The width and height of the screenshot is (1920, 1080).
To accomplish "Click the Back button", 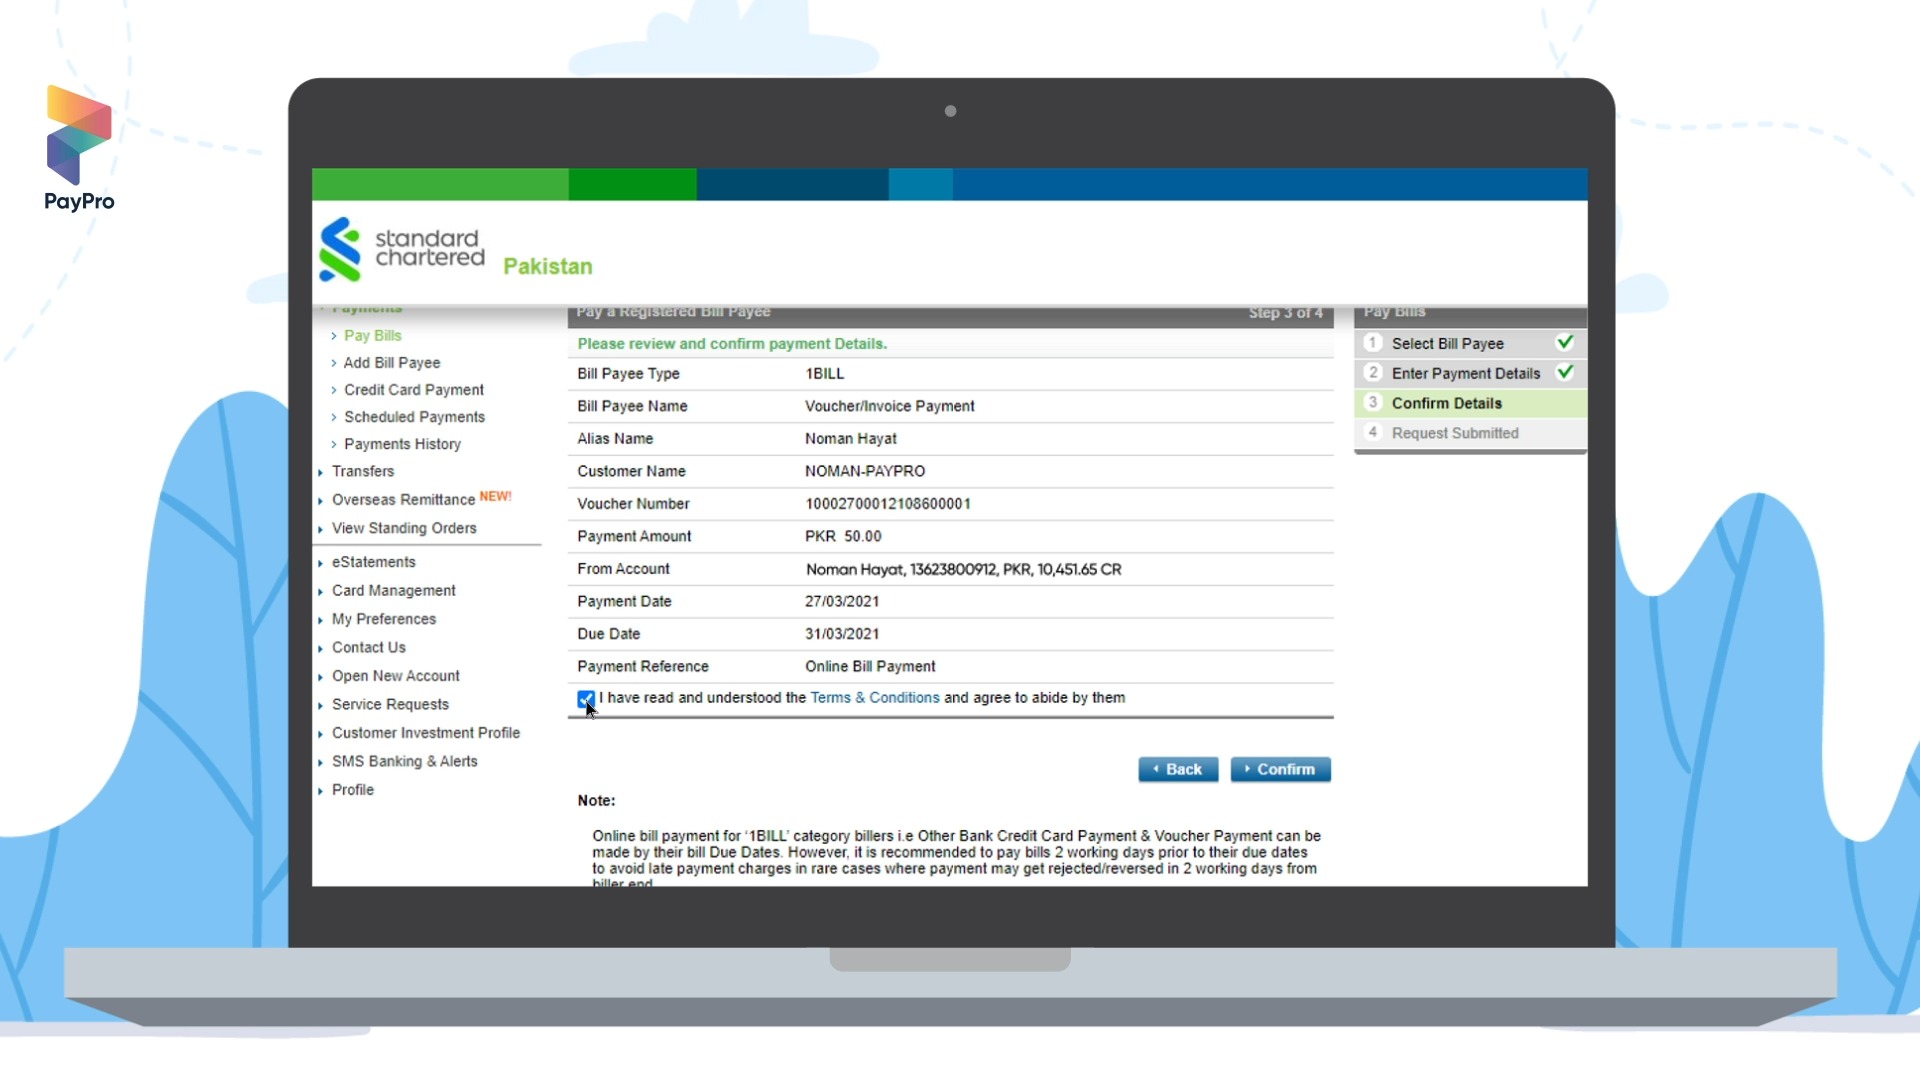I will [x=1178, y=769].
